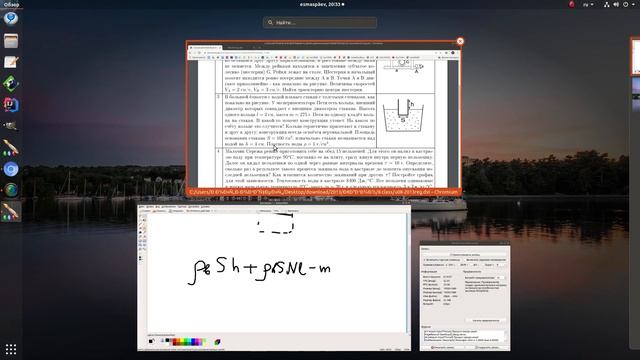Open the Files manager from the dock

[x=11, y=41]
